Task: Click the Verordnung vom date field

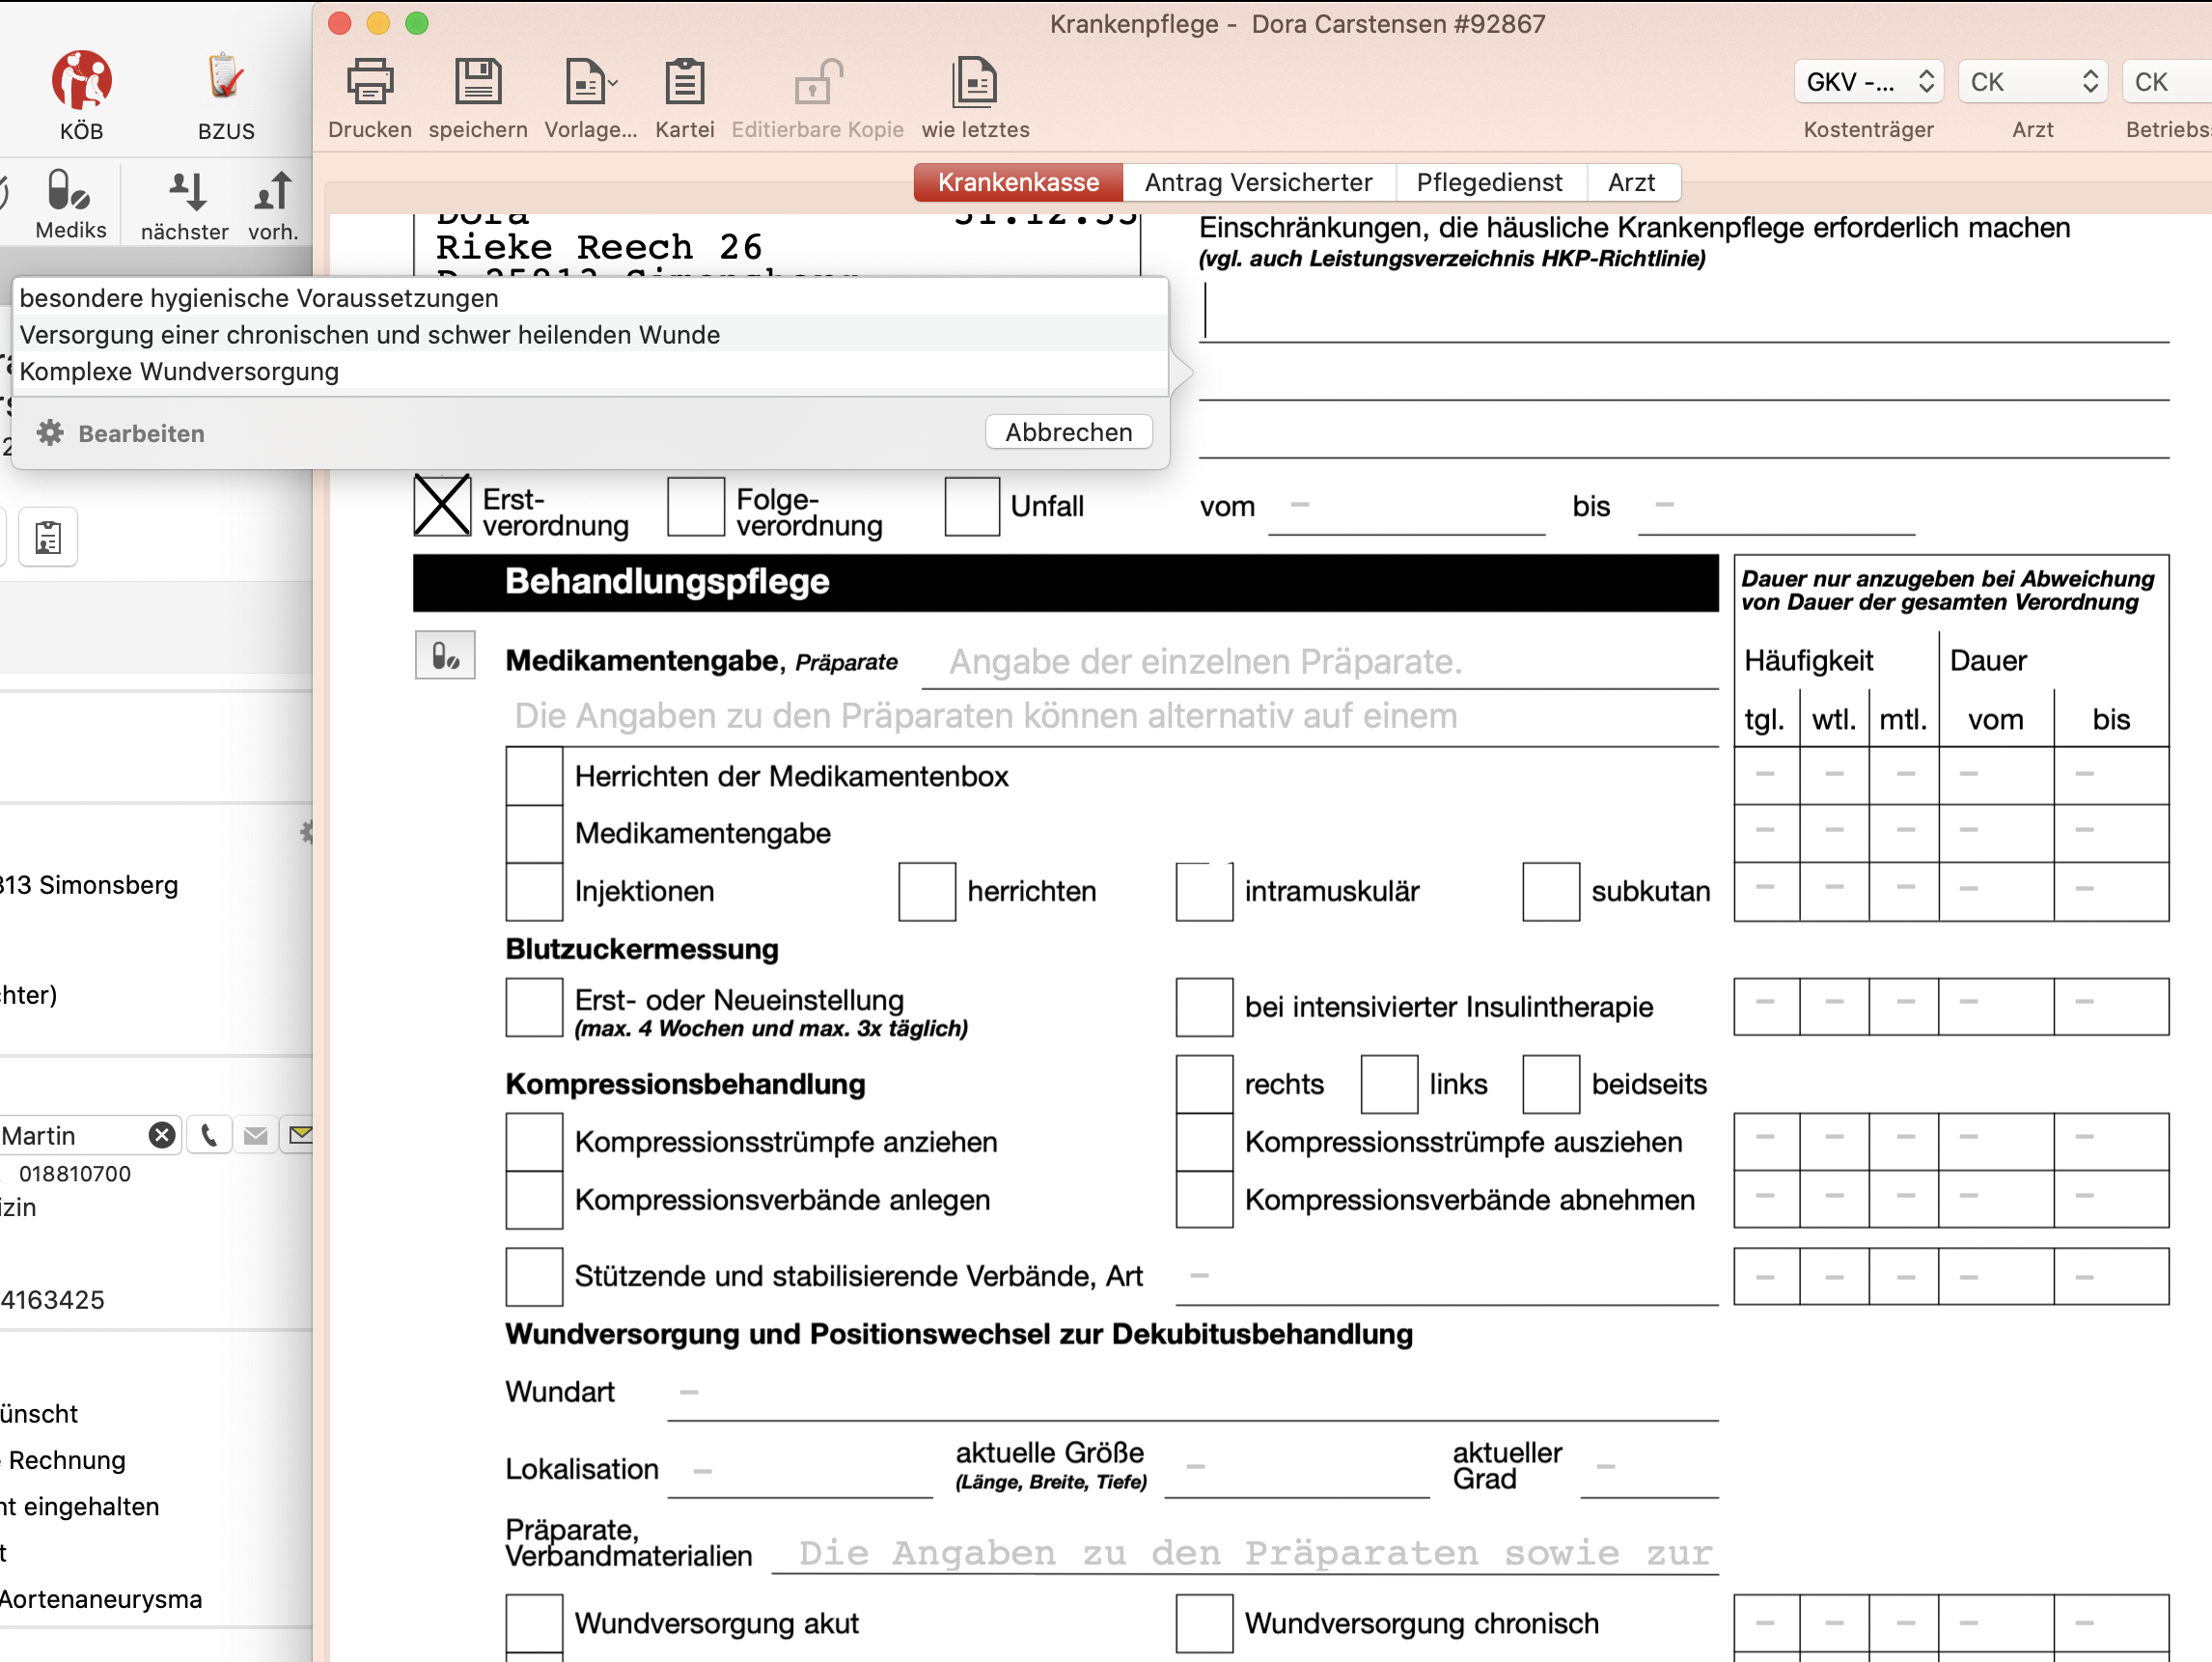Action: click(1407, 507)
